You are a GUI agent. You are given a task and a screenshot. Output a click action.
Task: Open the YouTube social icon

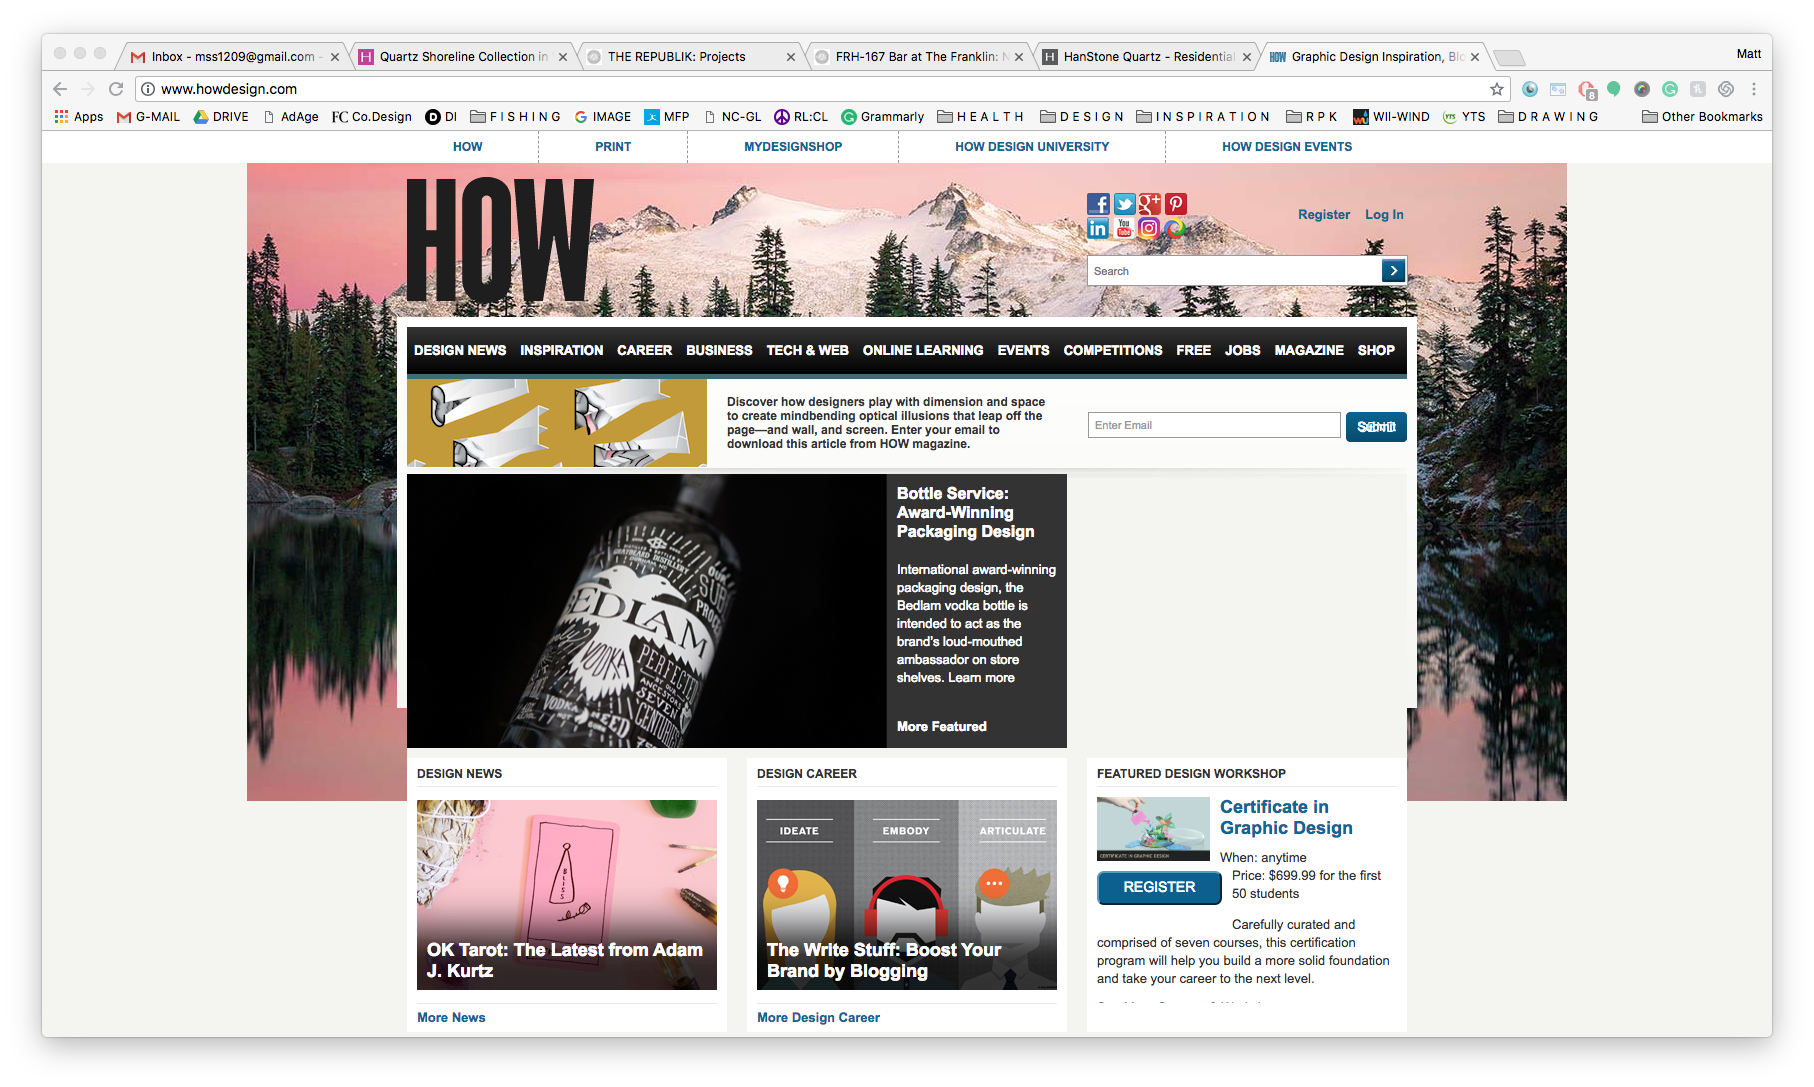pyautogui.click(x=1124, y=229)
